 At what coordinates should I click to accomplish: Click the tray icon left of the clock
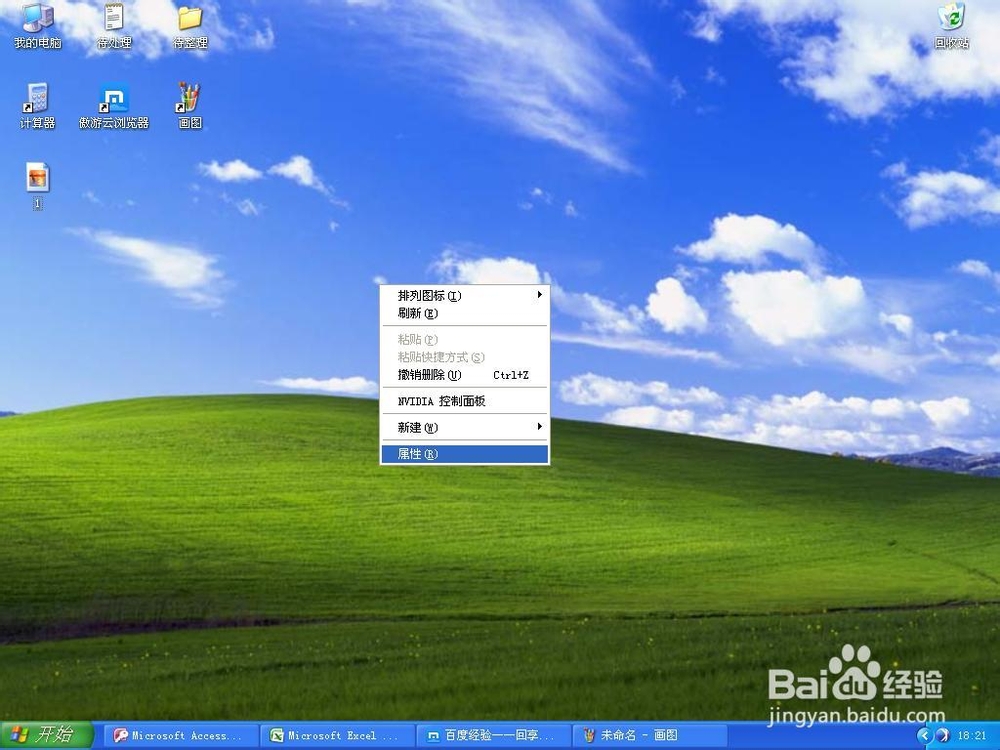943,735
